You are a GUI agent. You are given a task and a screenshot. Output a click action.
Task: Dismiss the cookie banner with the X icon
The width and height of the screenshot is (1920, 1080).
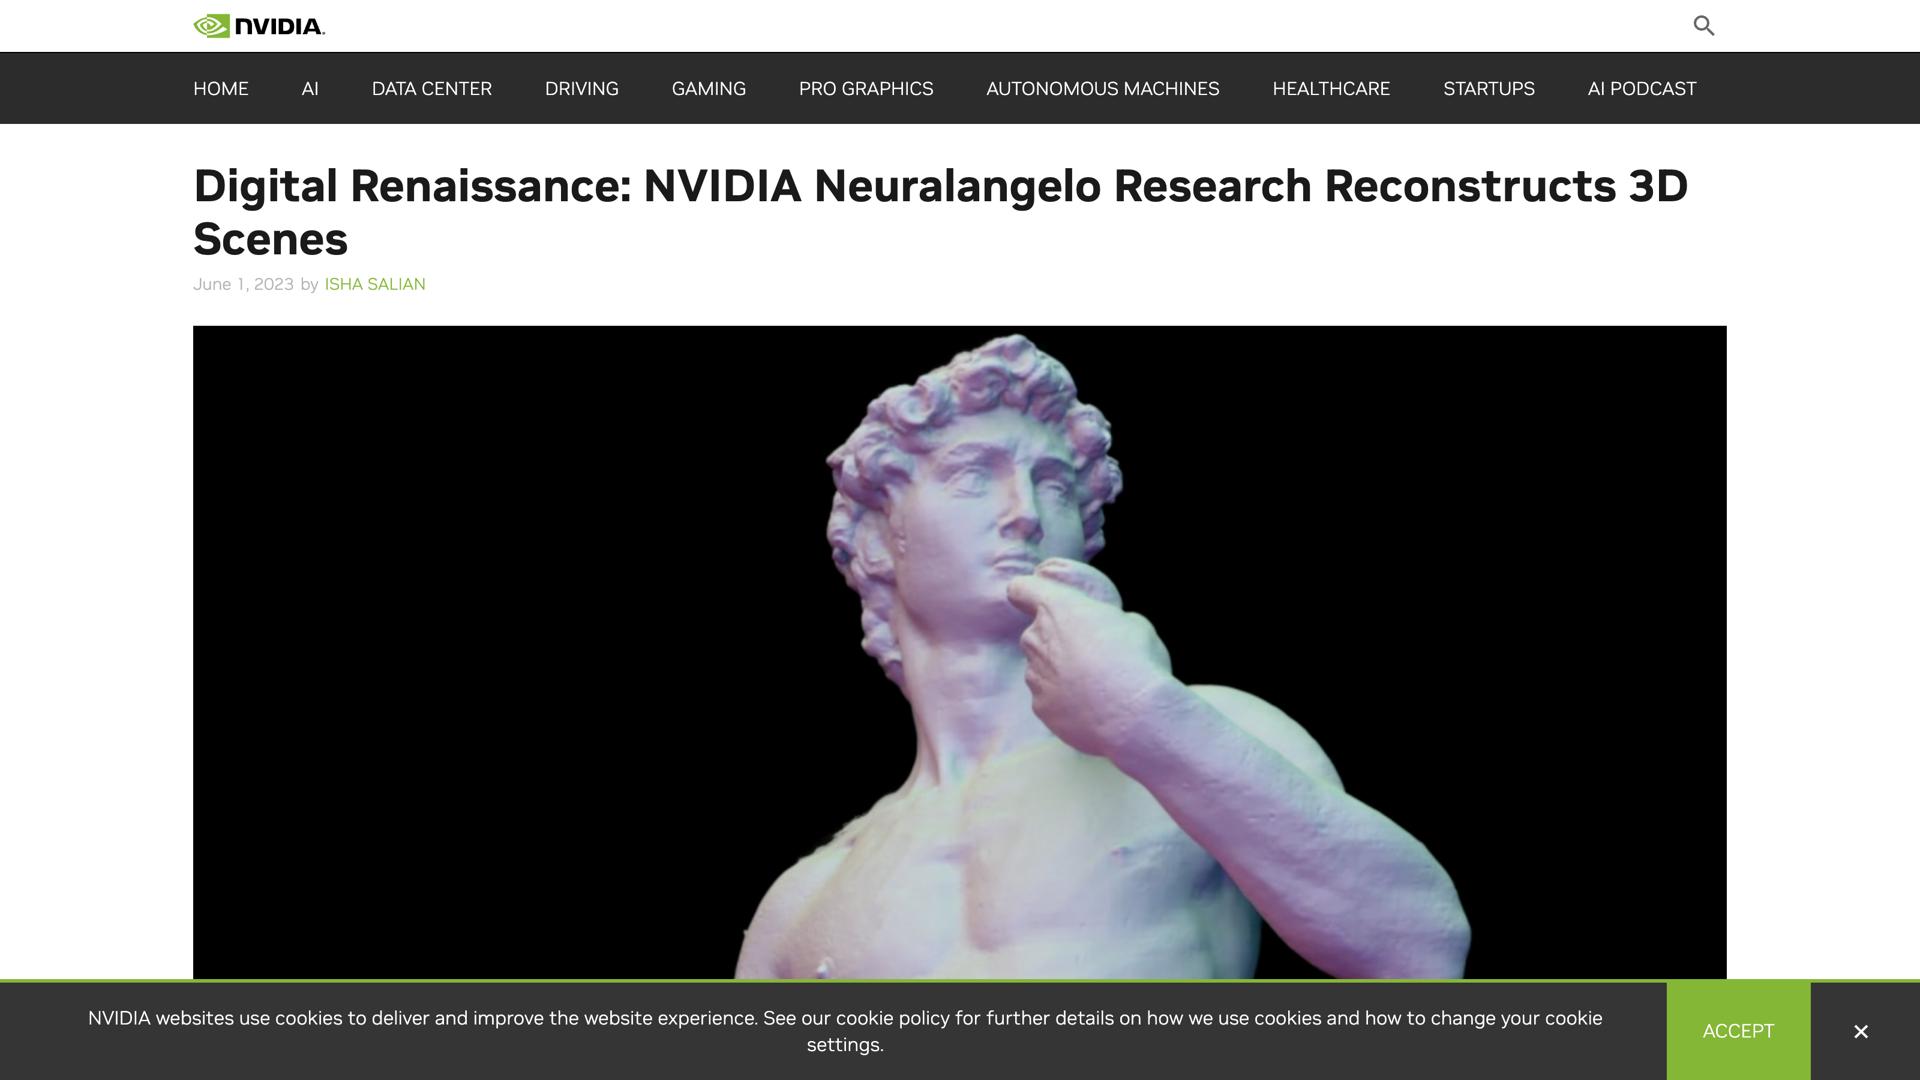(x=1860, y=1031)
